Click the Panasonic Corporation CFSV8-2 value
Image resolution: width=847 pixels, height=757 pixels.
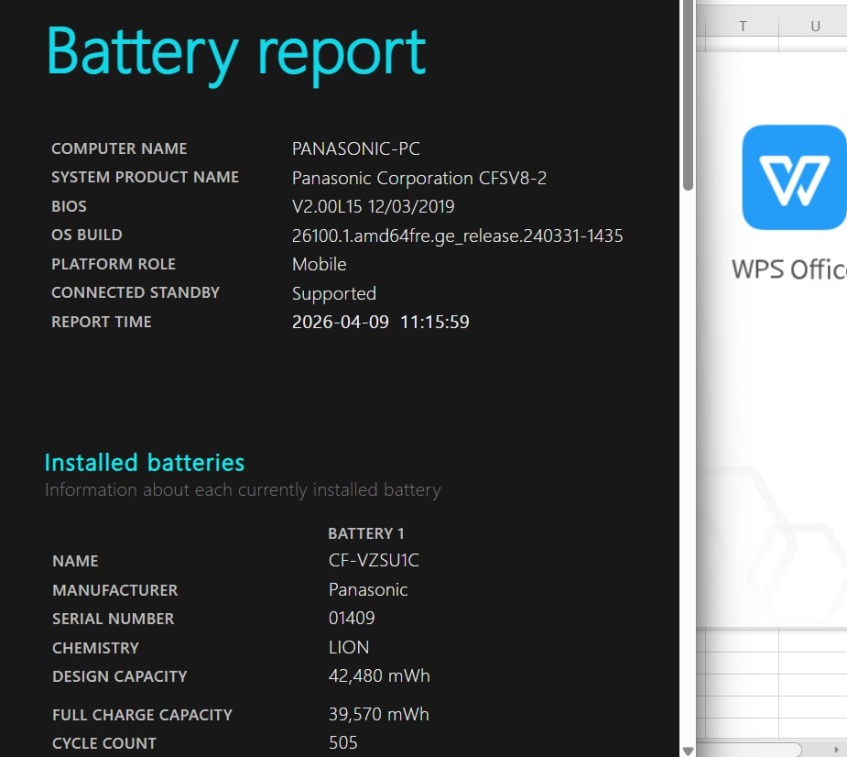[419, 178]
